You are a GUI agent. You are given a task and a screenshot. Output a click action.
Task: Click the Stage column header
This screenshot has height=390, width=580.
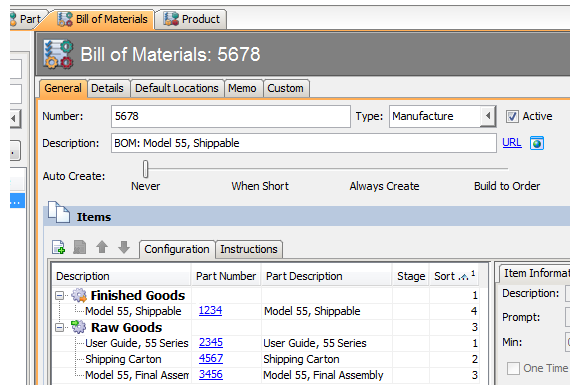tap(411, 276)
